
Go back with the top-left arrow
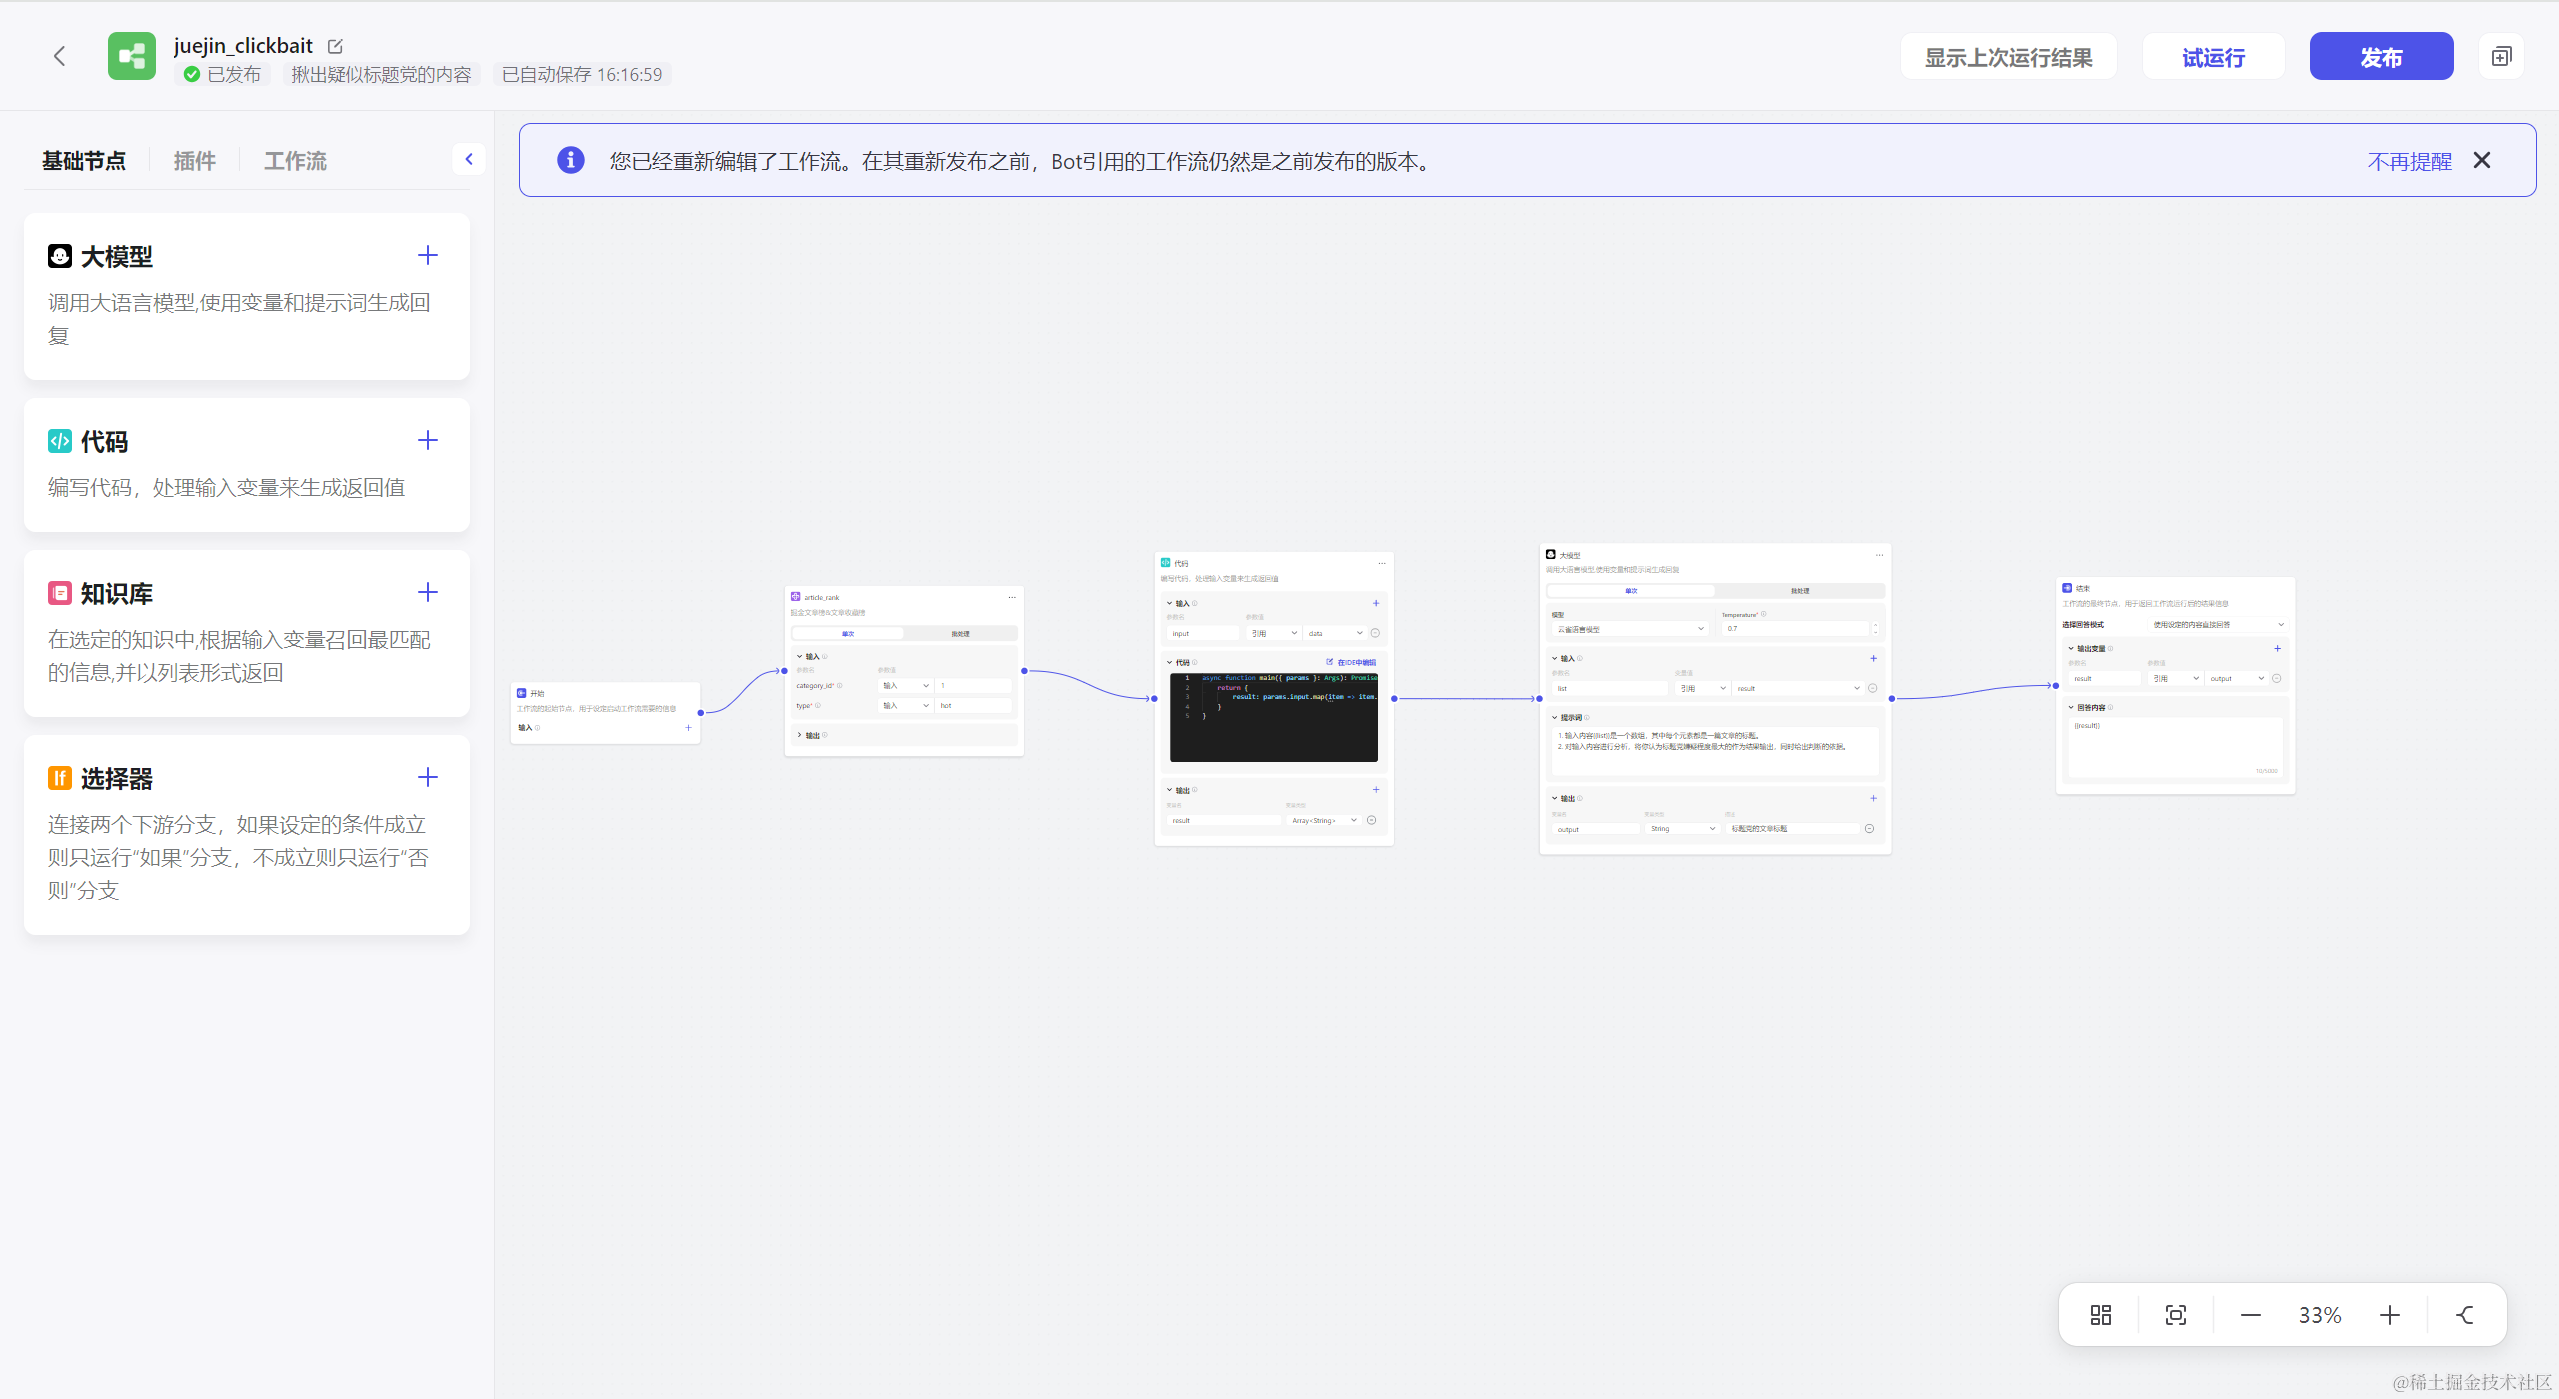click(x=60, y=56)
